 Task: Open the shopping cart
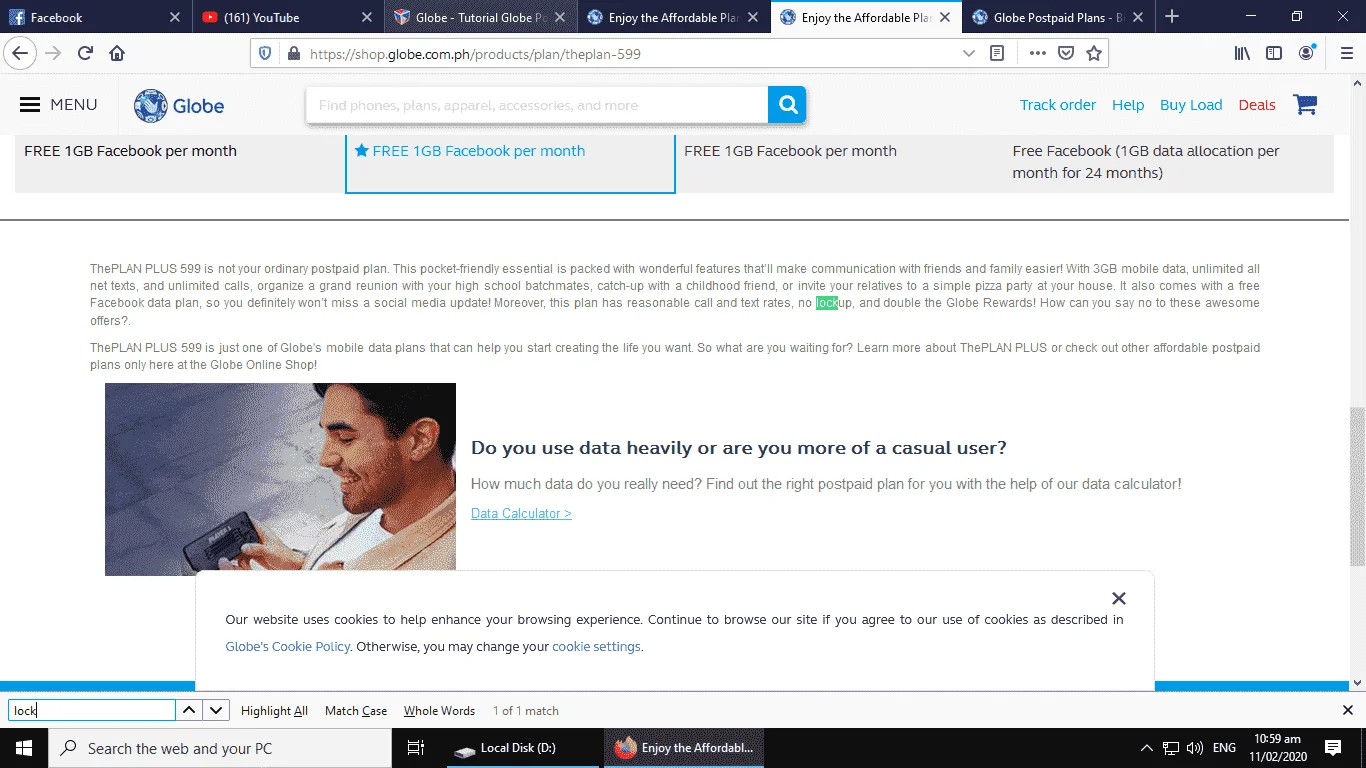point(1305,105)
